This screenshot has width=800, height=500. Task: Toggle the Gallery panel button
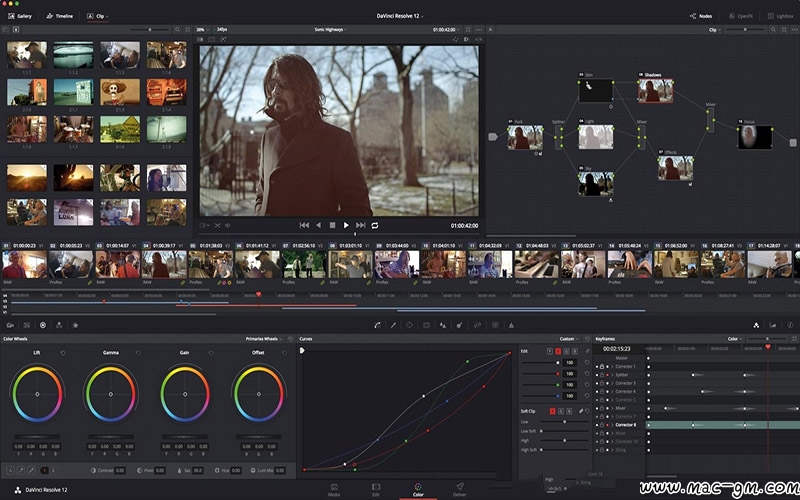[19, 16]
